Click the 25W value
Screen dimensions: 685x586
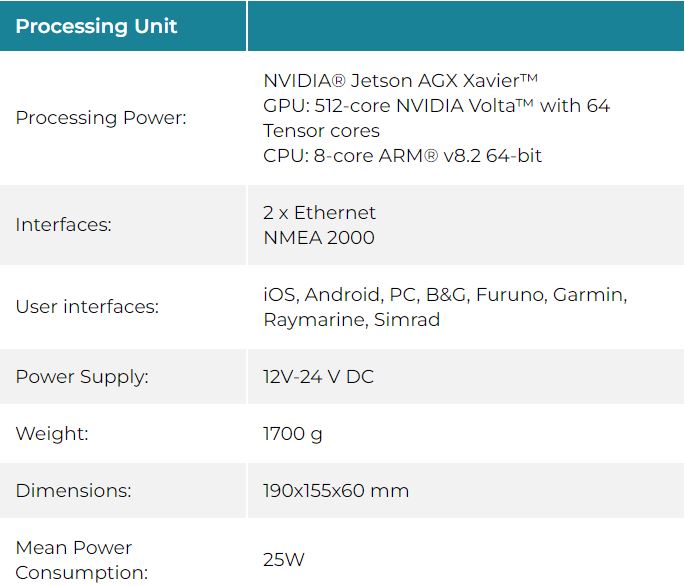click(x=284, y=560)
